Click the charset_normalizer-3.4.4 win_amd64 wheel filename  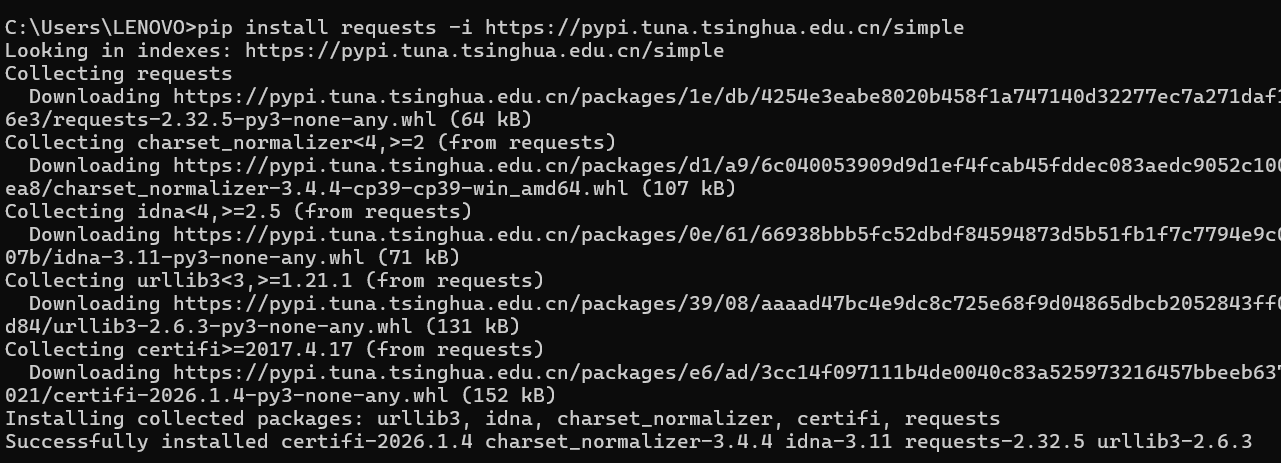coord(310,188)
